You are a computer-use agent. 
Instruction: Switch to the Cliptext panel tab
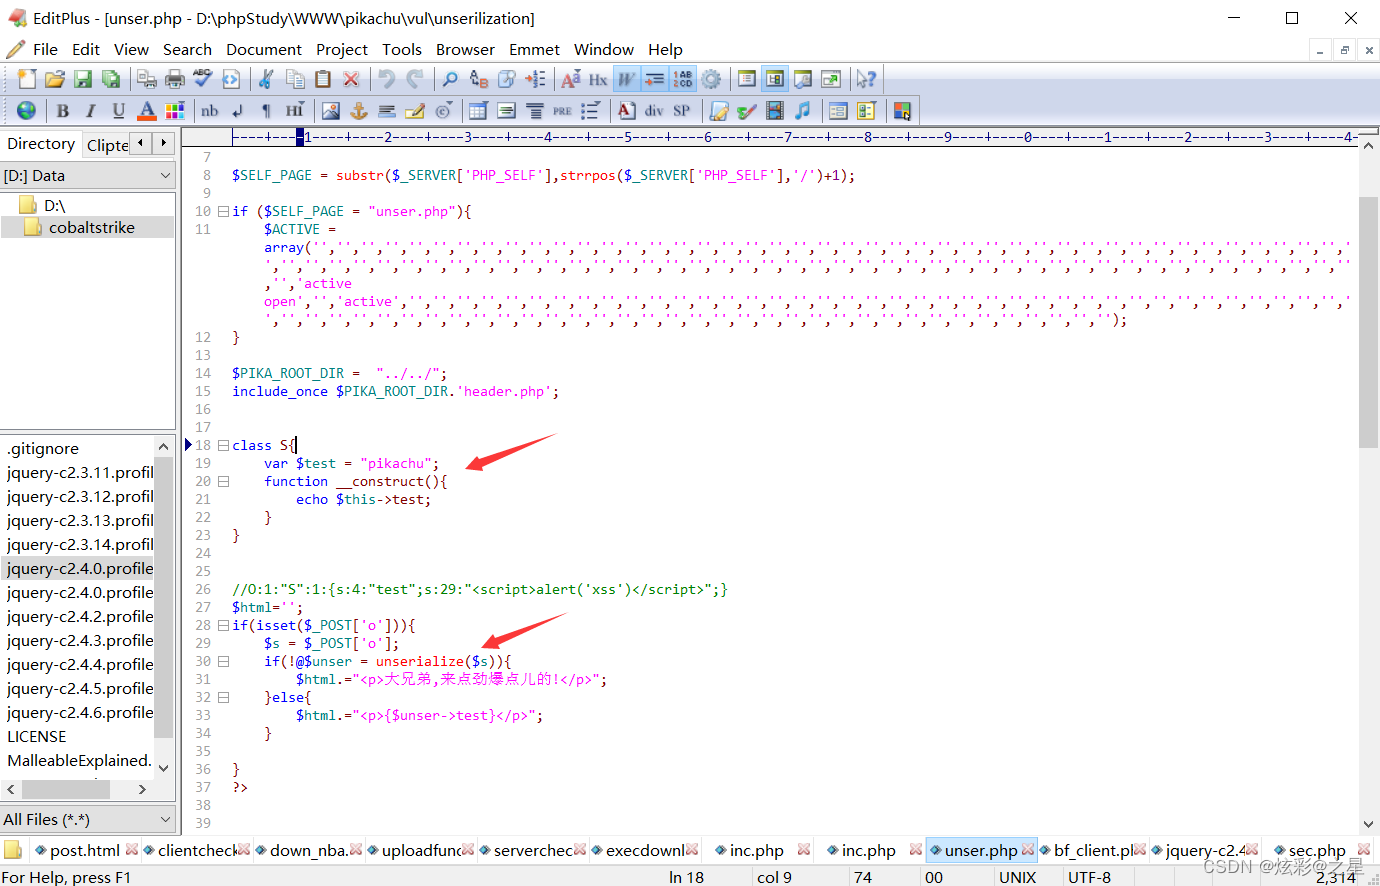(107, 145)
